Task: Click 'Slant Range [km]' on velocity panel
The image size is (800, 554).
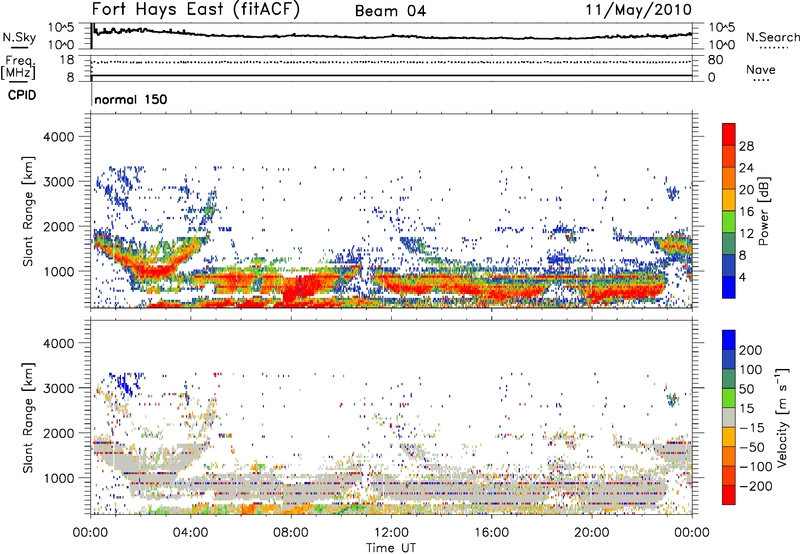Action: [x=28, y=418]
